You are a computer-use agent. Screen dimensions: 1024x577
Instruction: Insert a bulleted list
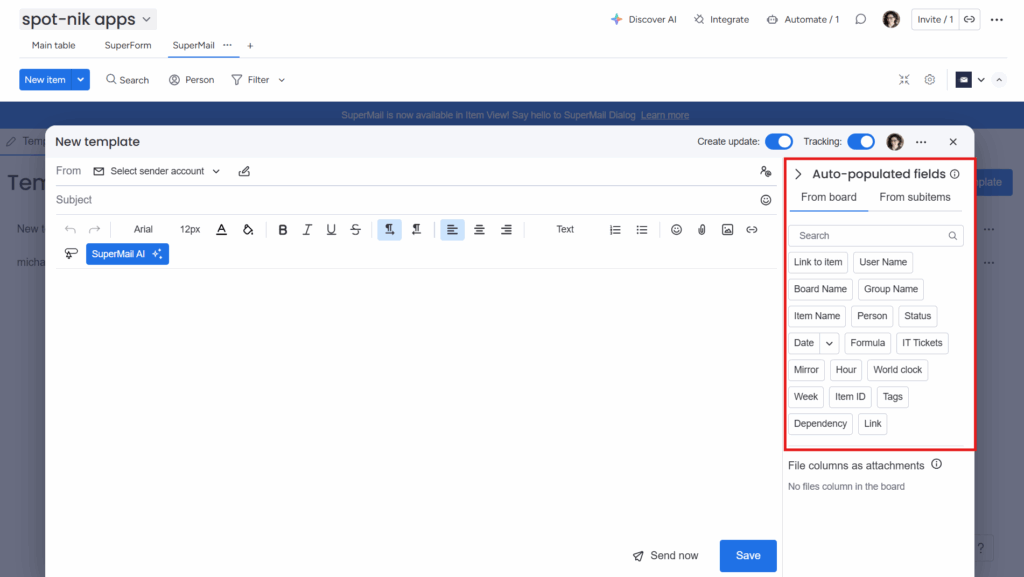tap(642, 230)
